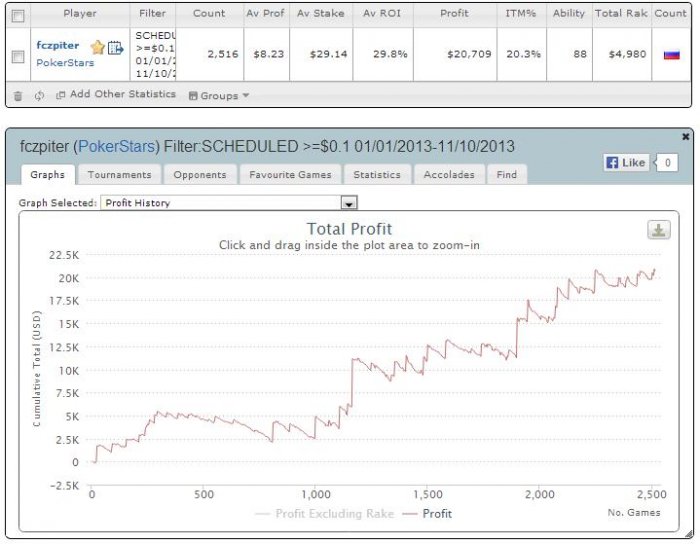
Task: Click the refresh statistics icon
Action: [39, 96]
